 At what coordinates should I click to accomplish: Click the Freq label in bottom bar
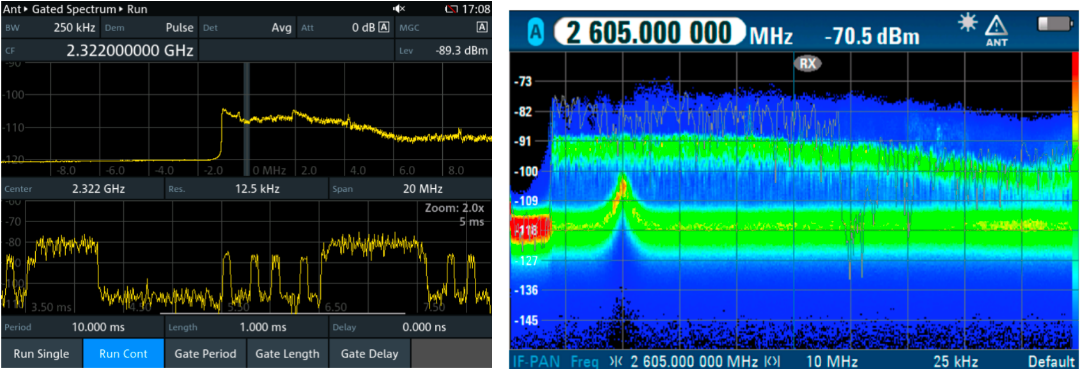tap(584, 362)
